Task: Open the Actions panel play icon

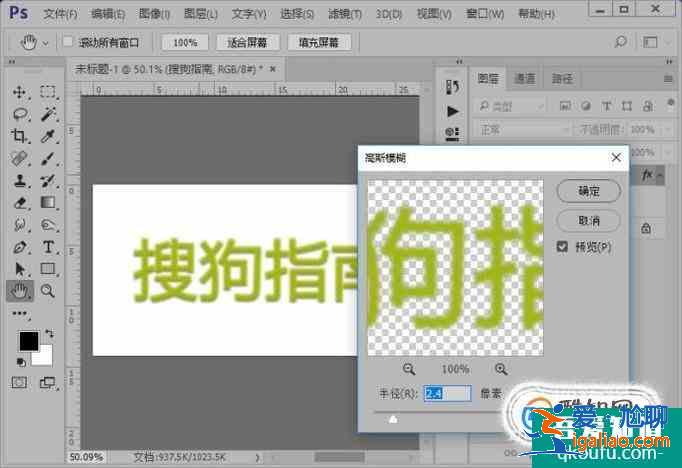Action: tap(452, 111)
